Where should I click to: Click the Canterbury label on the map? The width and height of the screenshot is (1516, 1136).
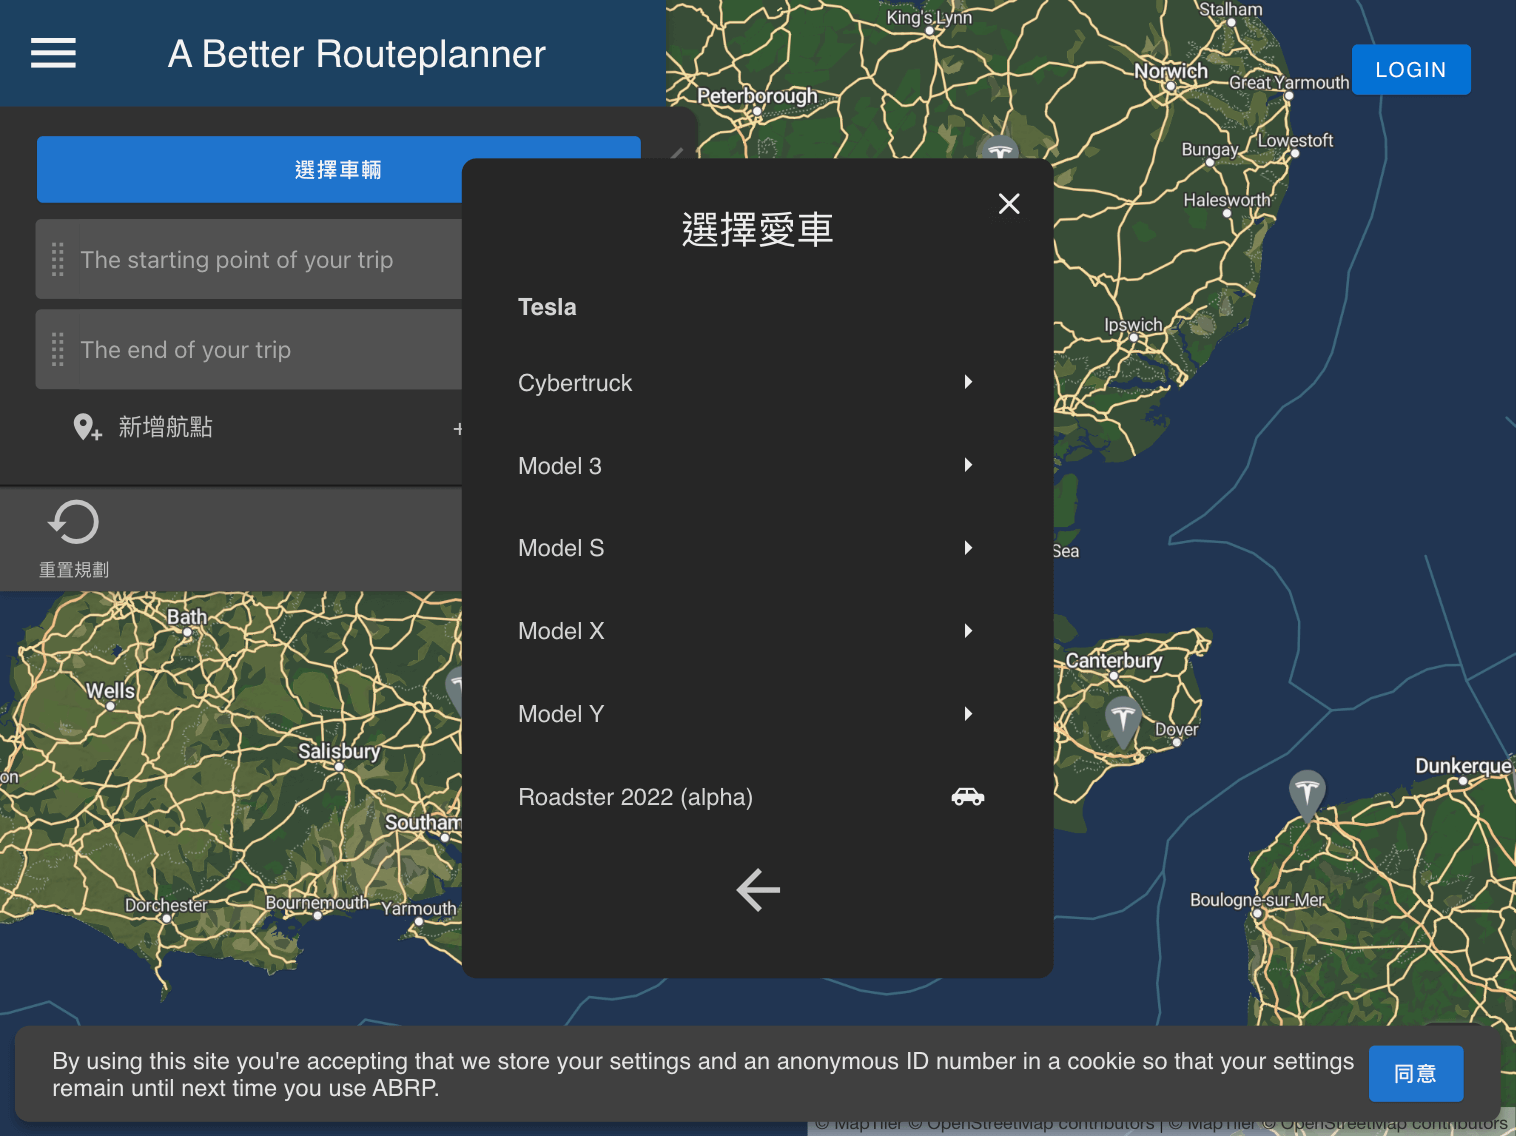[x=1114, y=661]
